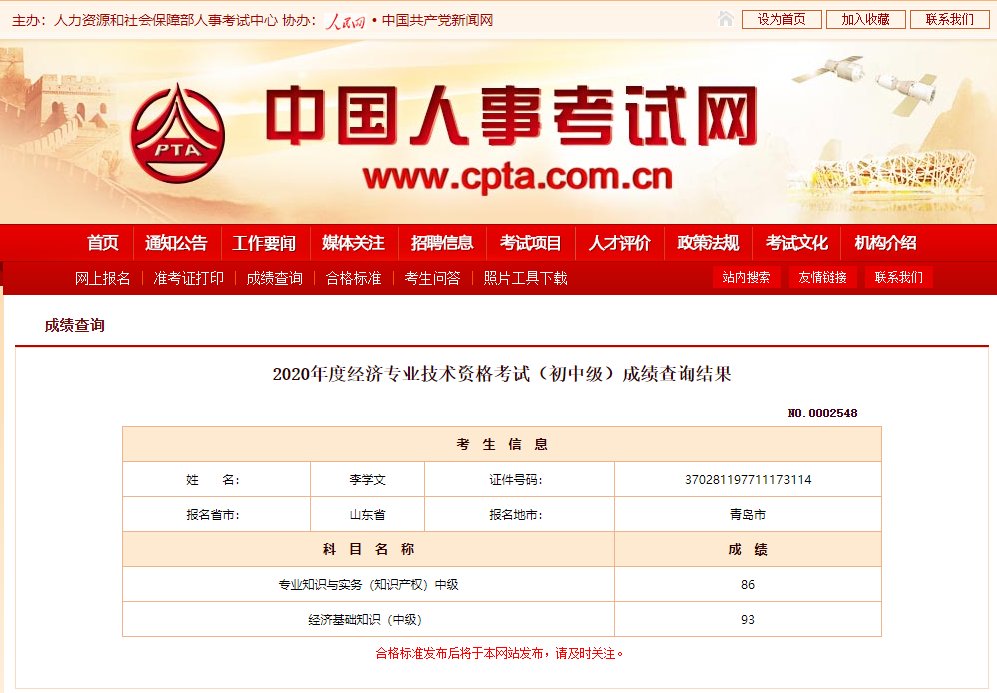This screenshot has height=693, width=997.
Task: Click the 站内搜索 button
Action: (747, 278)
